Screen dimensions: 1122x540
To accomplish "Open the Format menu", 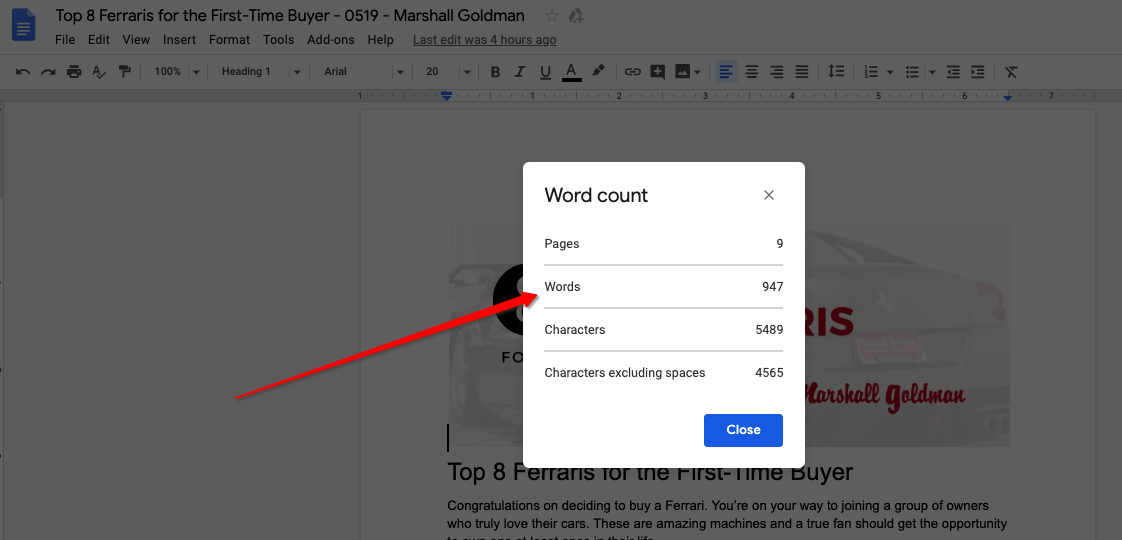I will [230, 40].
